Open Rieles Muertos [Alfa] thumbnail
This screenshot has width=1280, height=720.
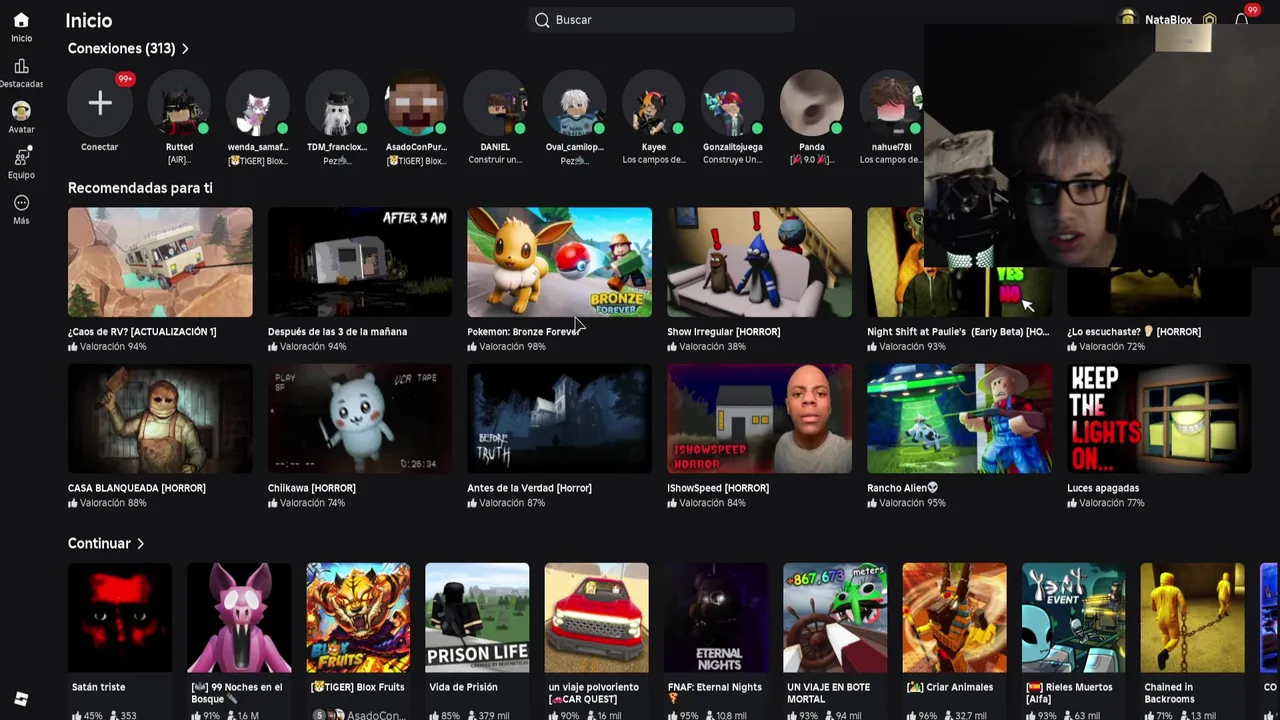coord(1073,618)
